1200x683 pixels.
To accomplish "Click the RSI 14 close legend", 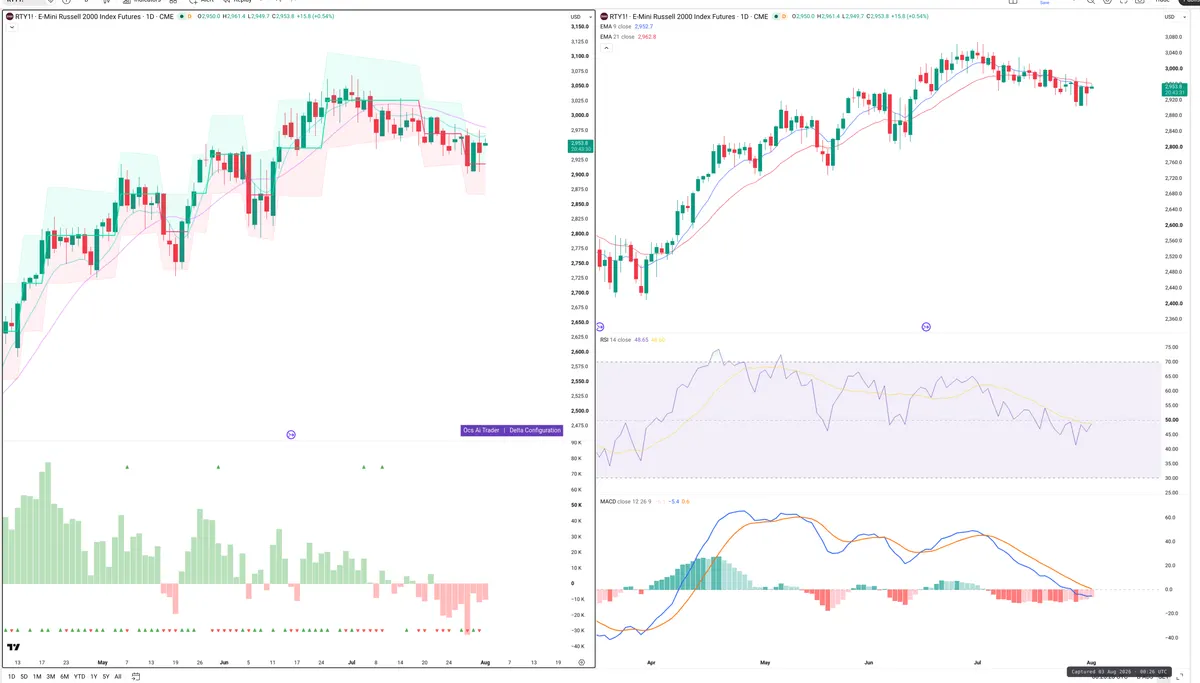I will pyautogui.click(x=615, y=340).
